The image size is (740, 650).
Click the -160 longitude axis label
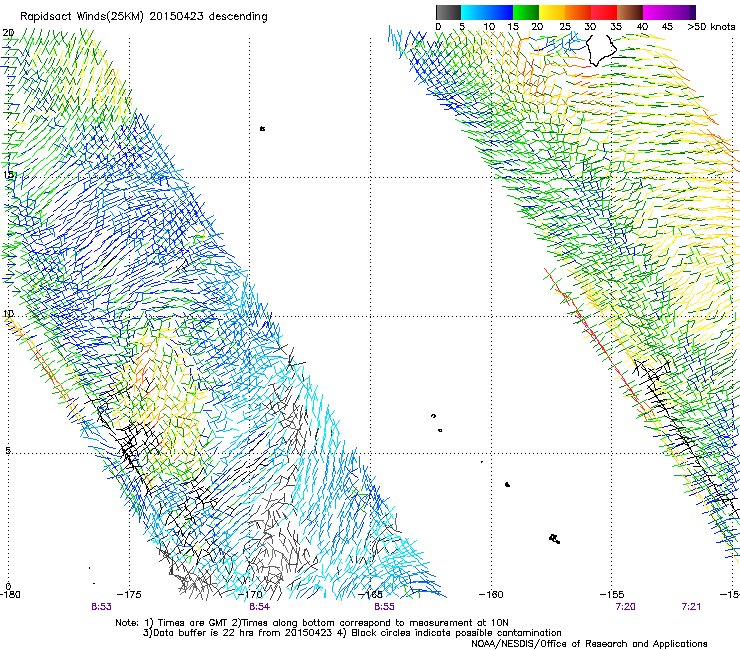click(491, 594)
